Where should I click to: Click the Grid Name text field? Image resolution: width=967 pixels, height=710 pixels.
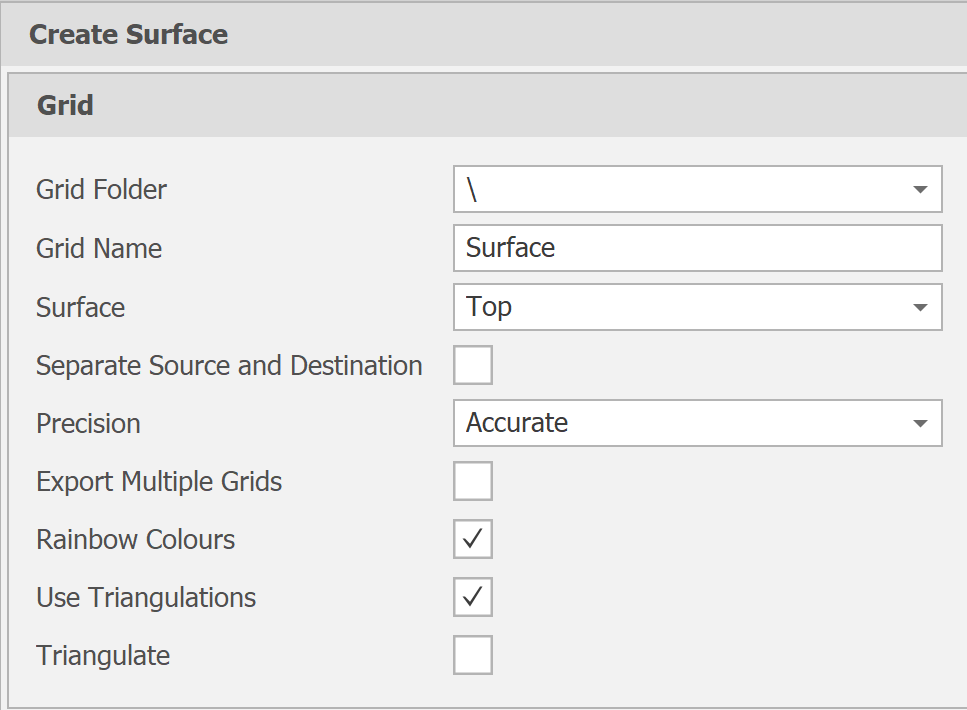pos(697,248)
